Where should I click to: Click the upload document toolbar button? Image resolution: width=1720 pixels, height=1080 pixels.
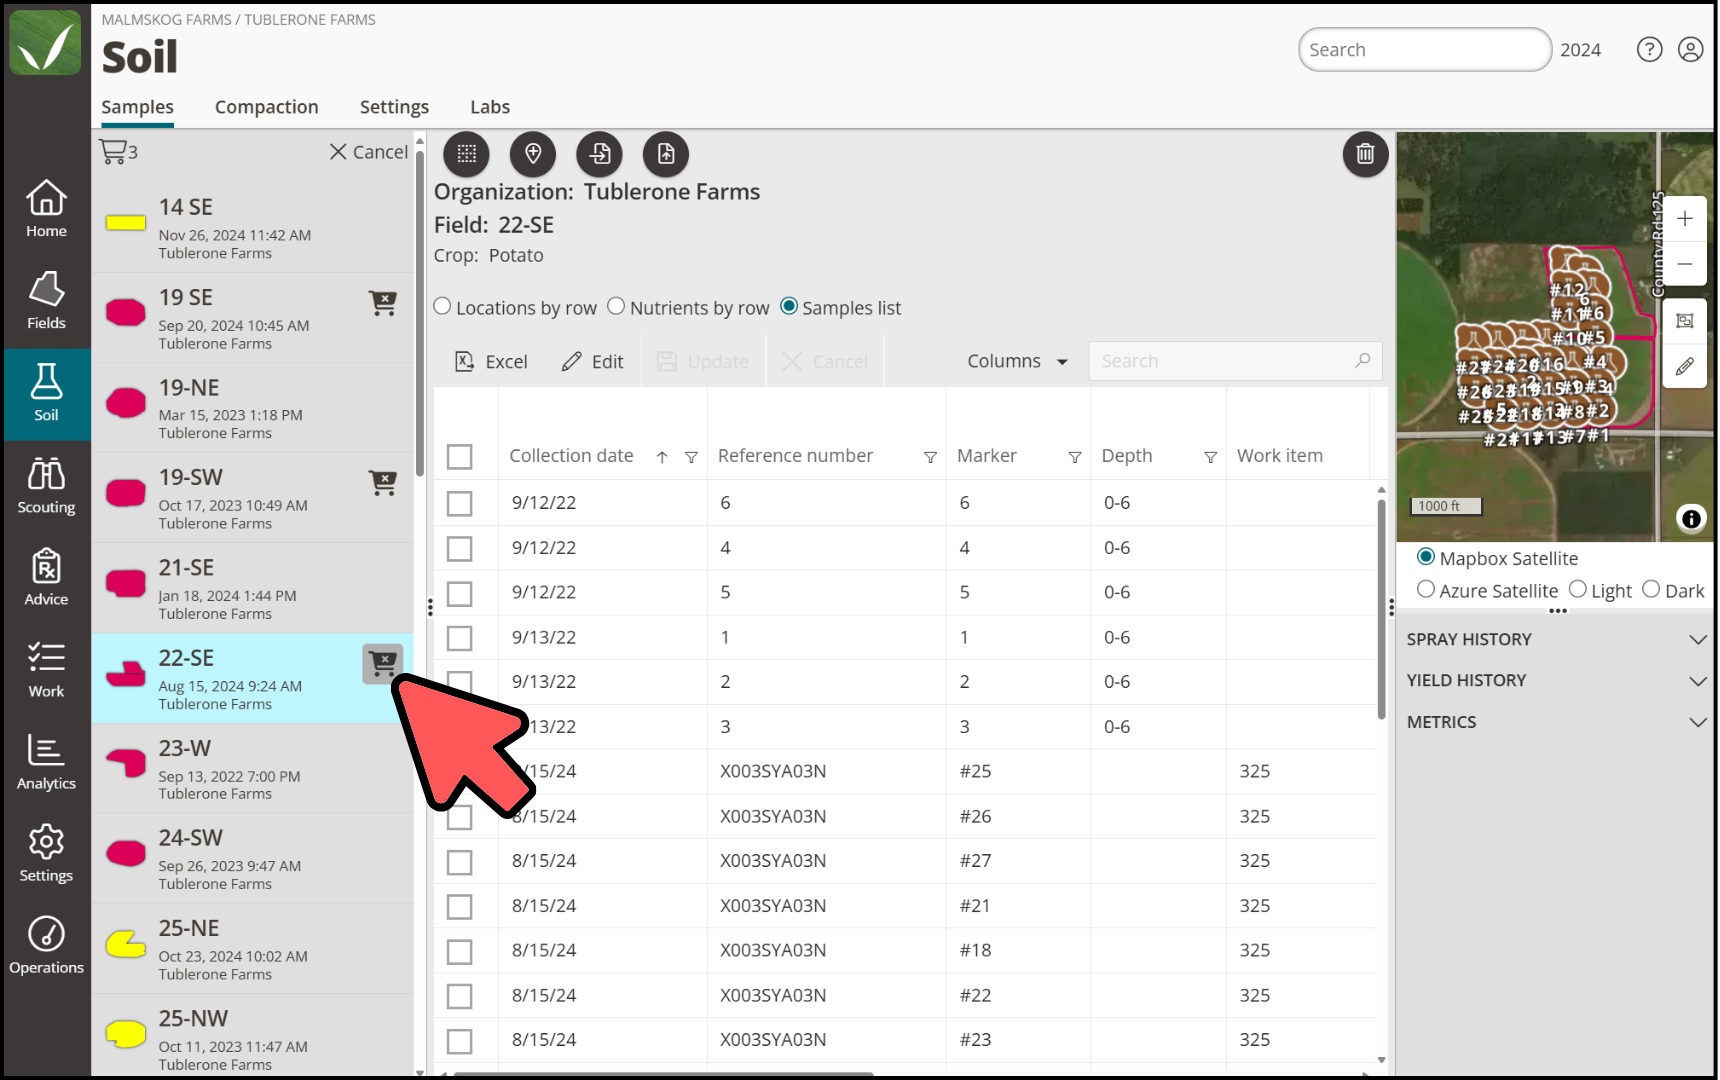click(x=666, y=154)
